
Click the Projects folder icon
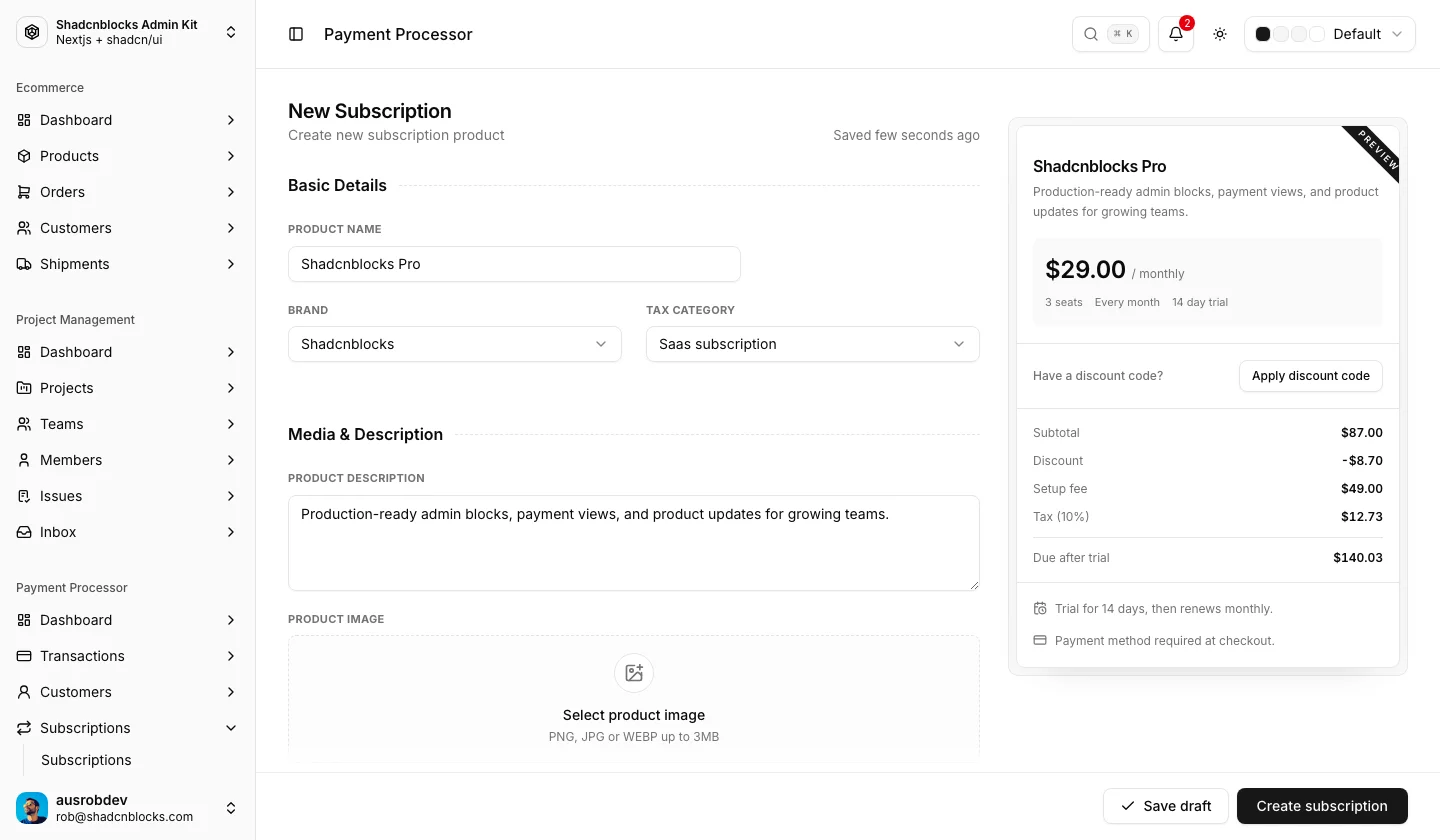pos(24,388)
